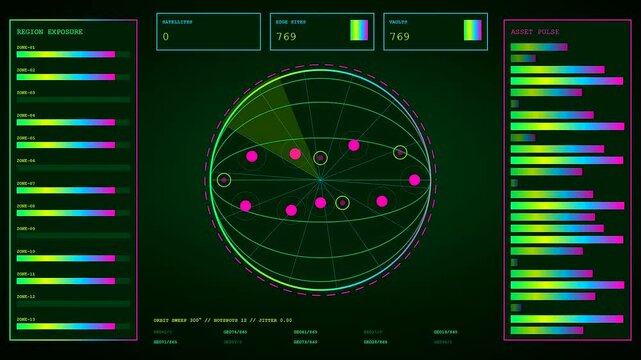Screen dimensions: 641x360
Task: Select the ZONE-02 exposure bar
Action: click(73, 77)
